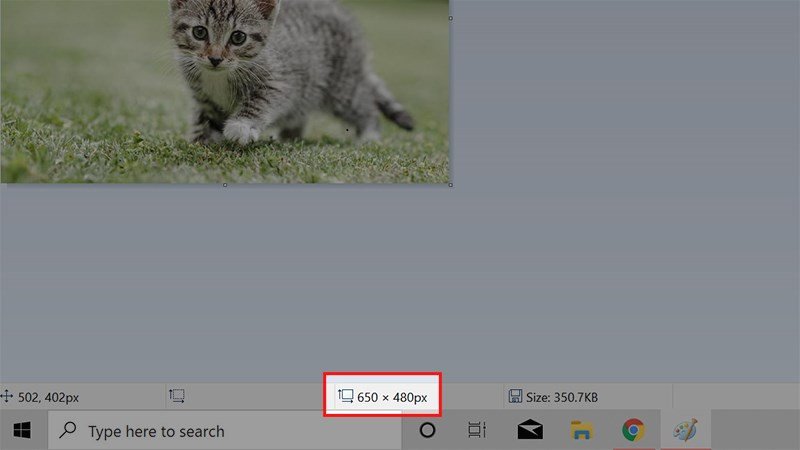The image size is (800, 450).
Task: Click the floppy disk file size icon
Action: coord(514,397)
